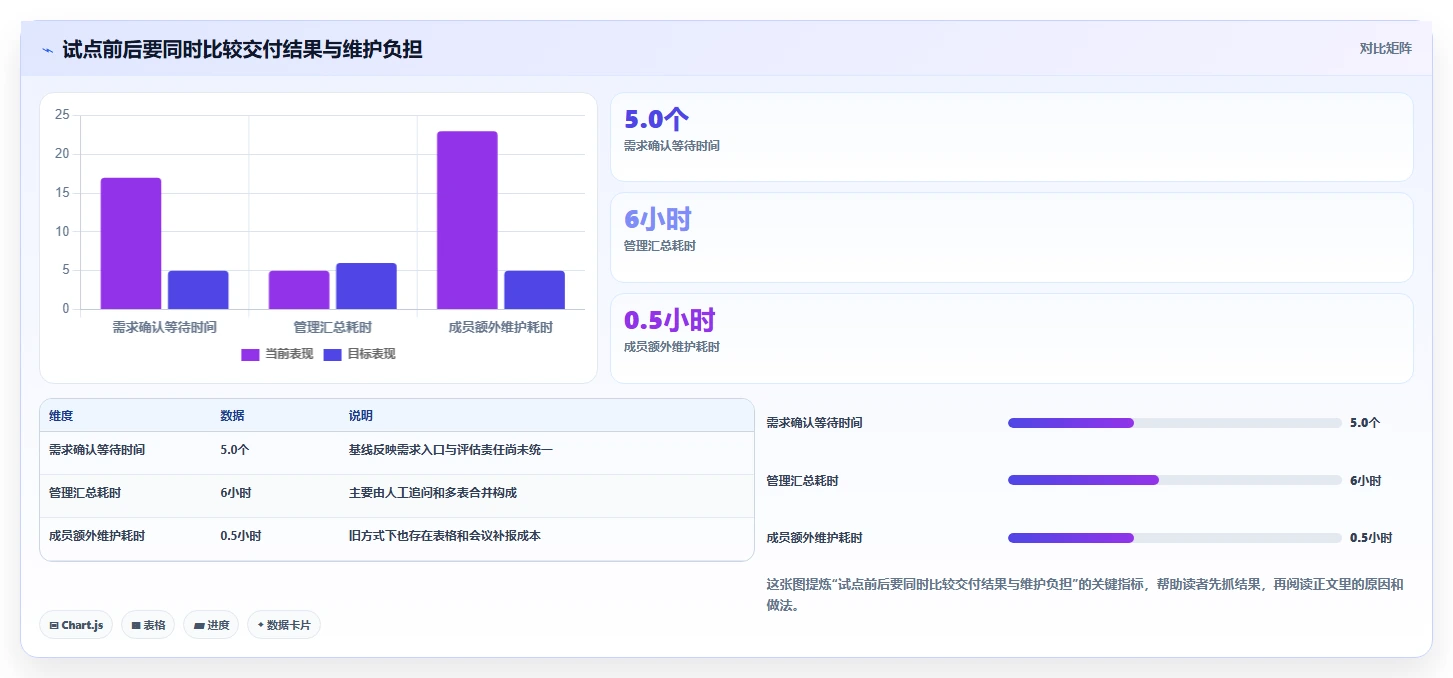Click the 成员额外维护耗时 progress bar
Screen dimensions: 1453x678
[1174, 538]
